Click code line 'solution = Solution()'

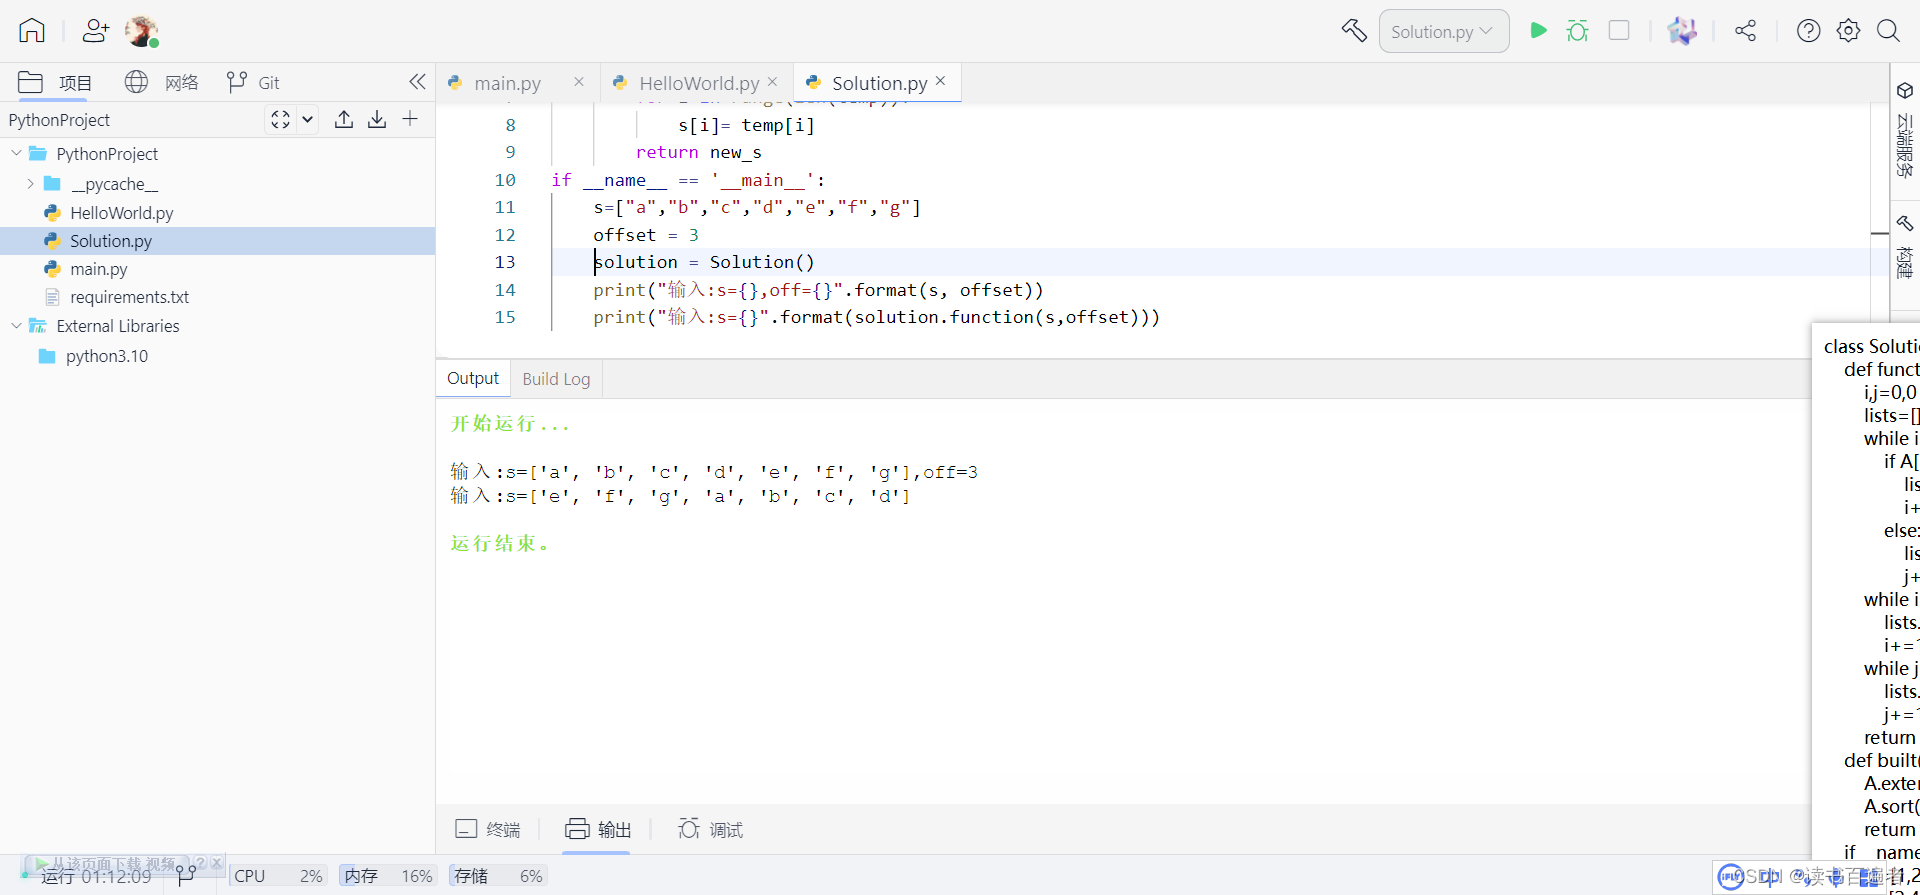705,262
